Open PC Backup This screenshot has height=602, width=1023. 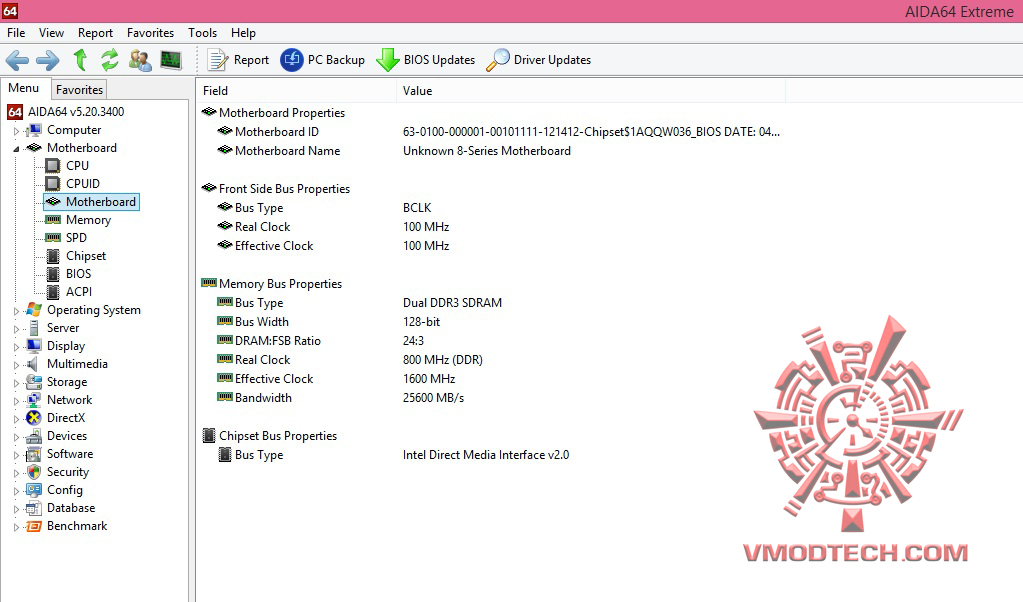pyautogui.click(x=322, y=60)
